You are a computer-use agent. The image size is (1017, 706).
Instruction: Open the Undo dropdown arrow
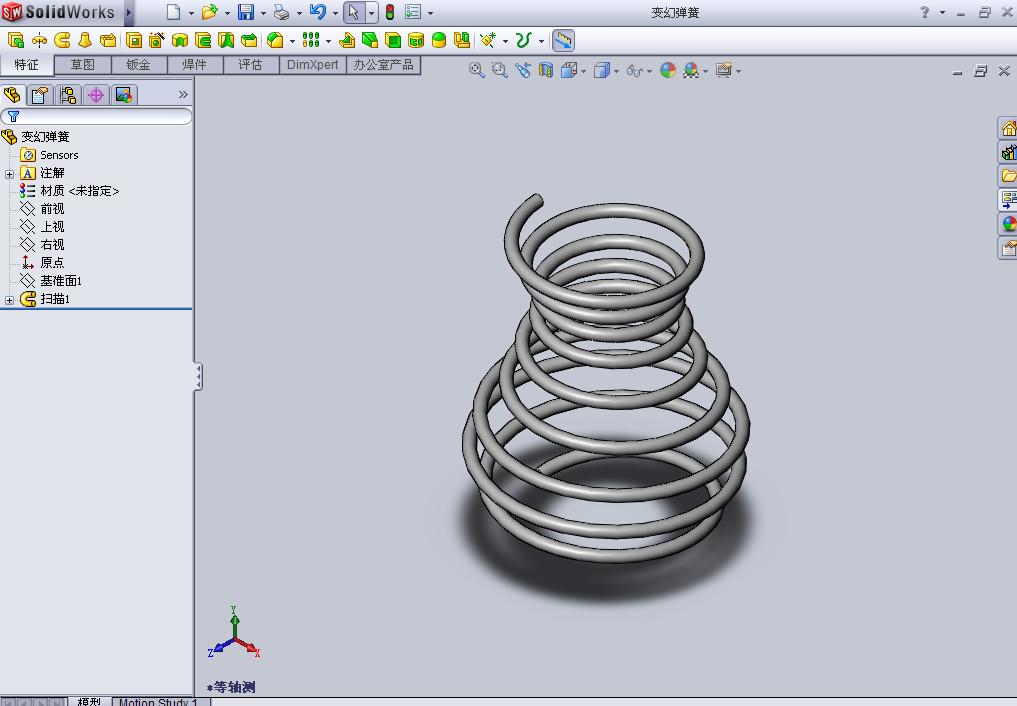[335, 12]
